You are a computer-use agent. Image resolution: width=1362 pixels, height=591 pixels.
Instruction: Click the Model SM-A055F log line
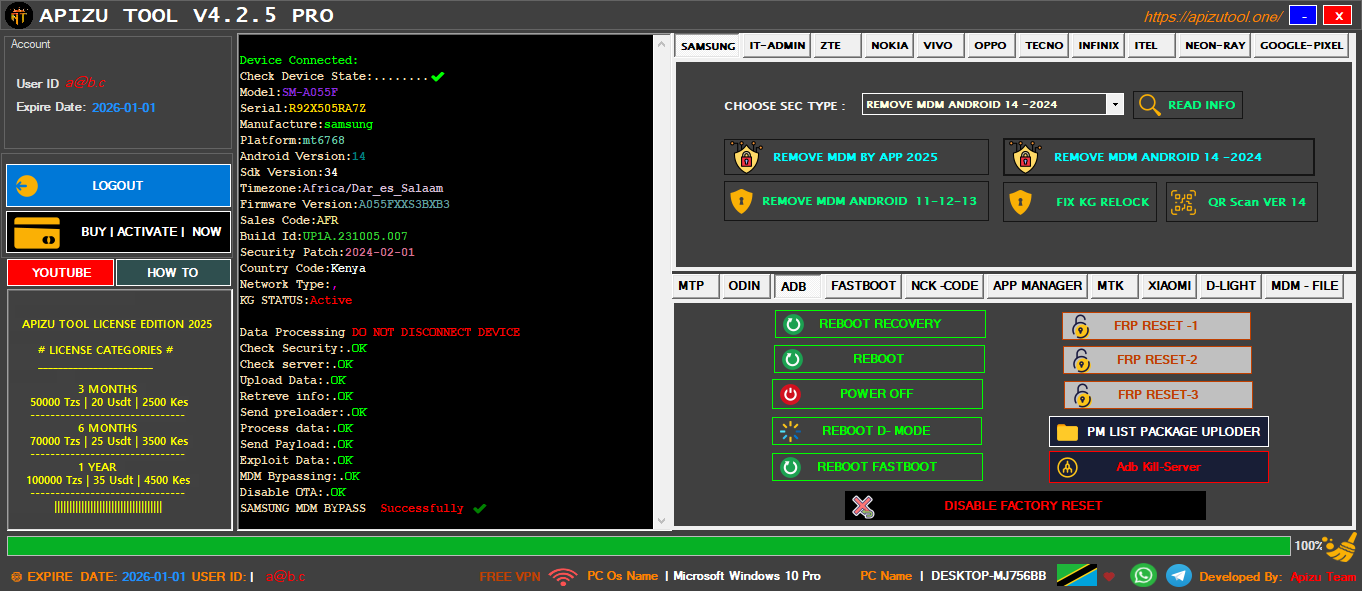289,92
